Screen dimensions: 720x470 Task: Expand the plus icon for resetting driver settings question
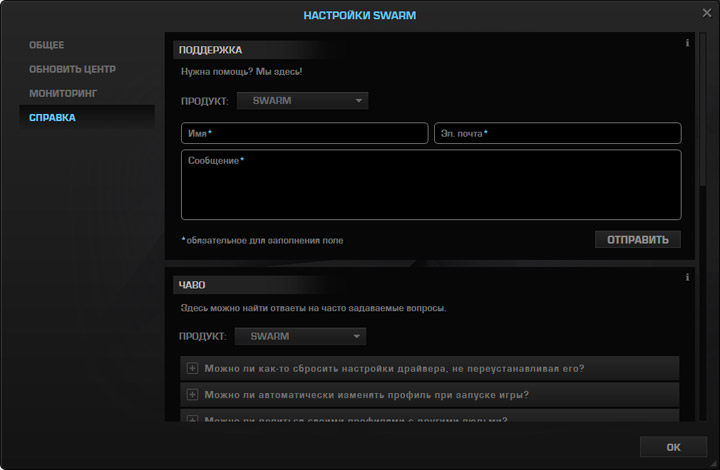pyautogui.click(x=192, y=368)
